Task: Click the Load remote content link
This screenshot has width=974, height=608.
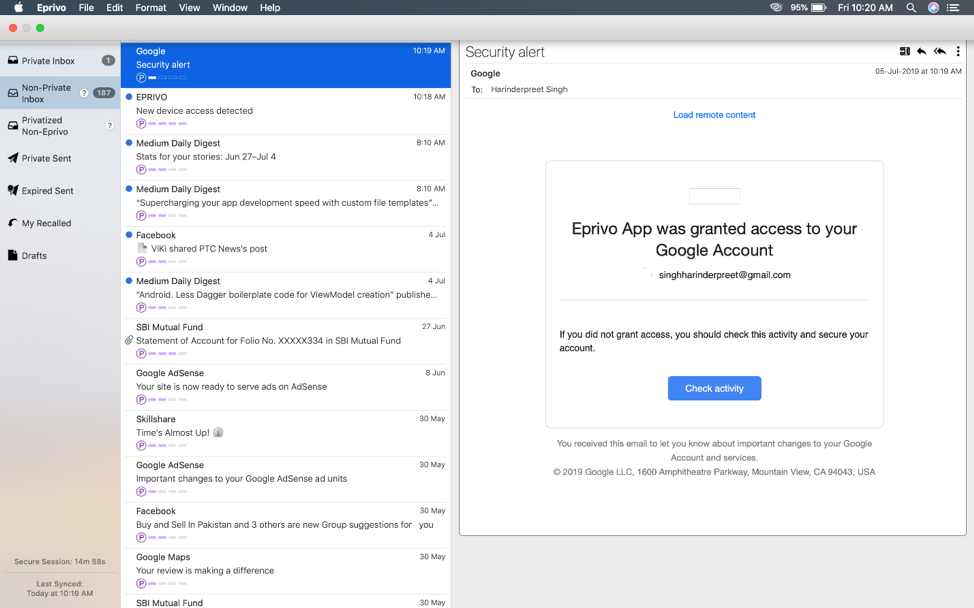Action: pos(714,115)
